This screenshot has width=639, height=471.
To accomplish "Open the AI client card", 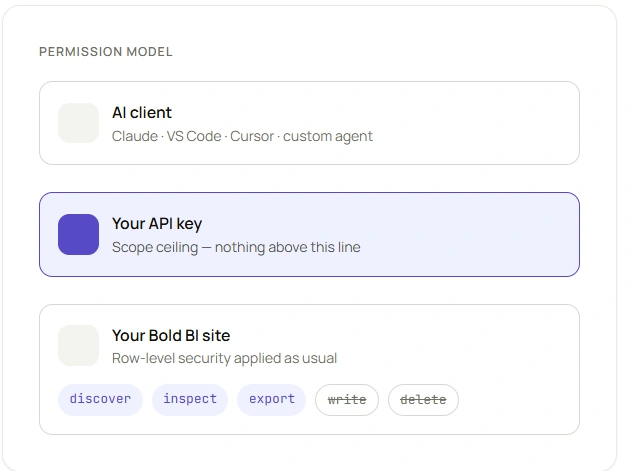I will (309, 123).
